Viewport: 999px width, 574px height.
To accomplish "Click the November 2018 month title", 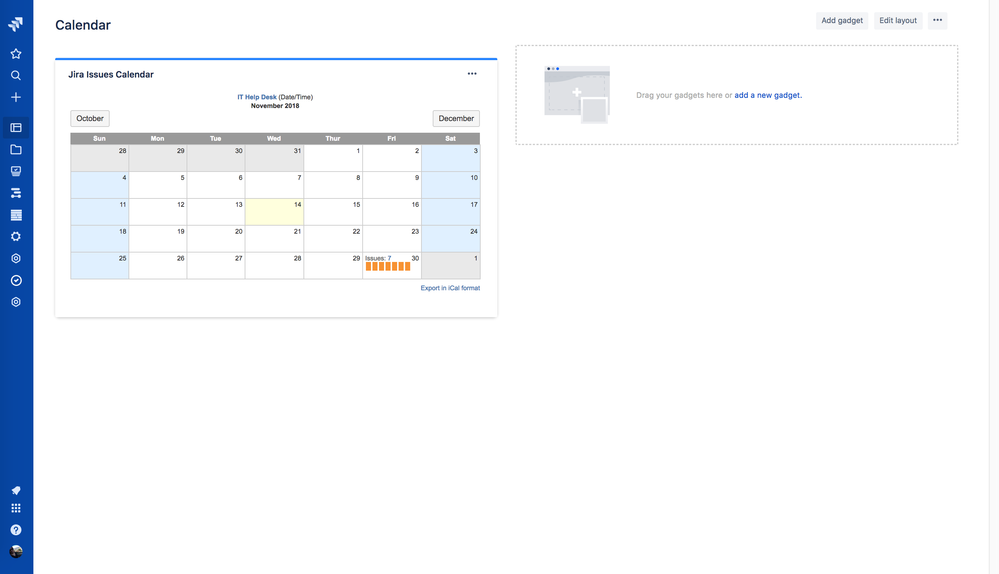I will 275,106.
